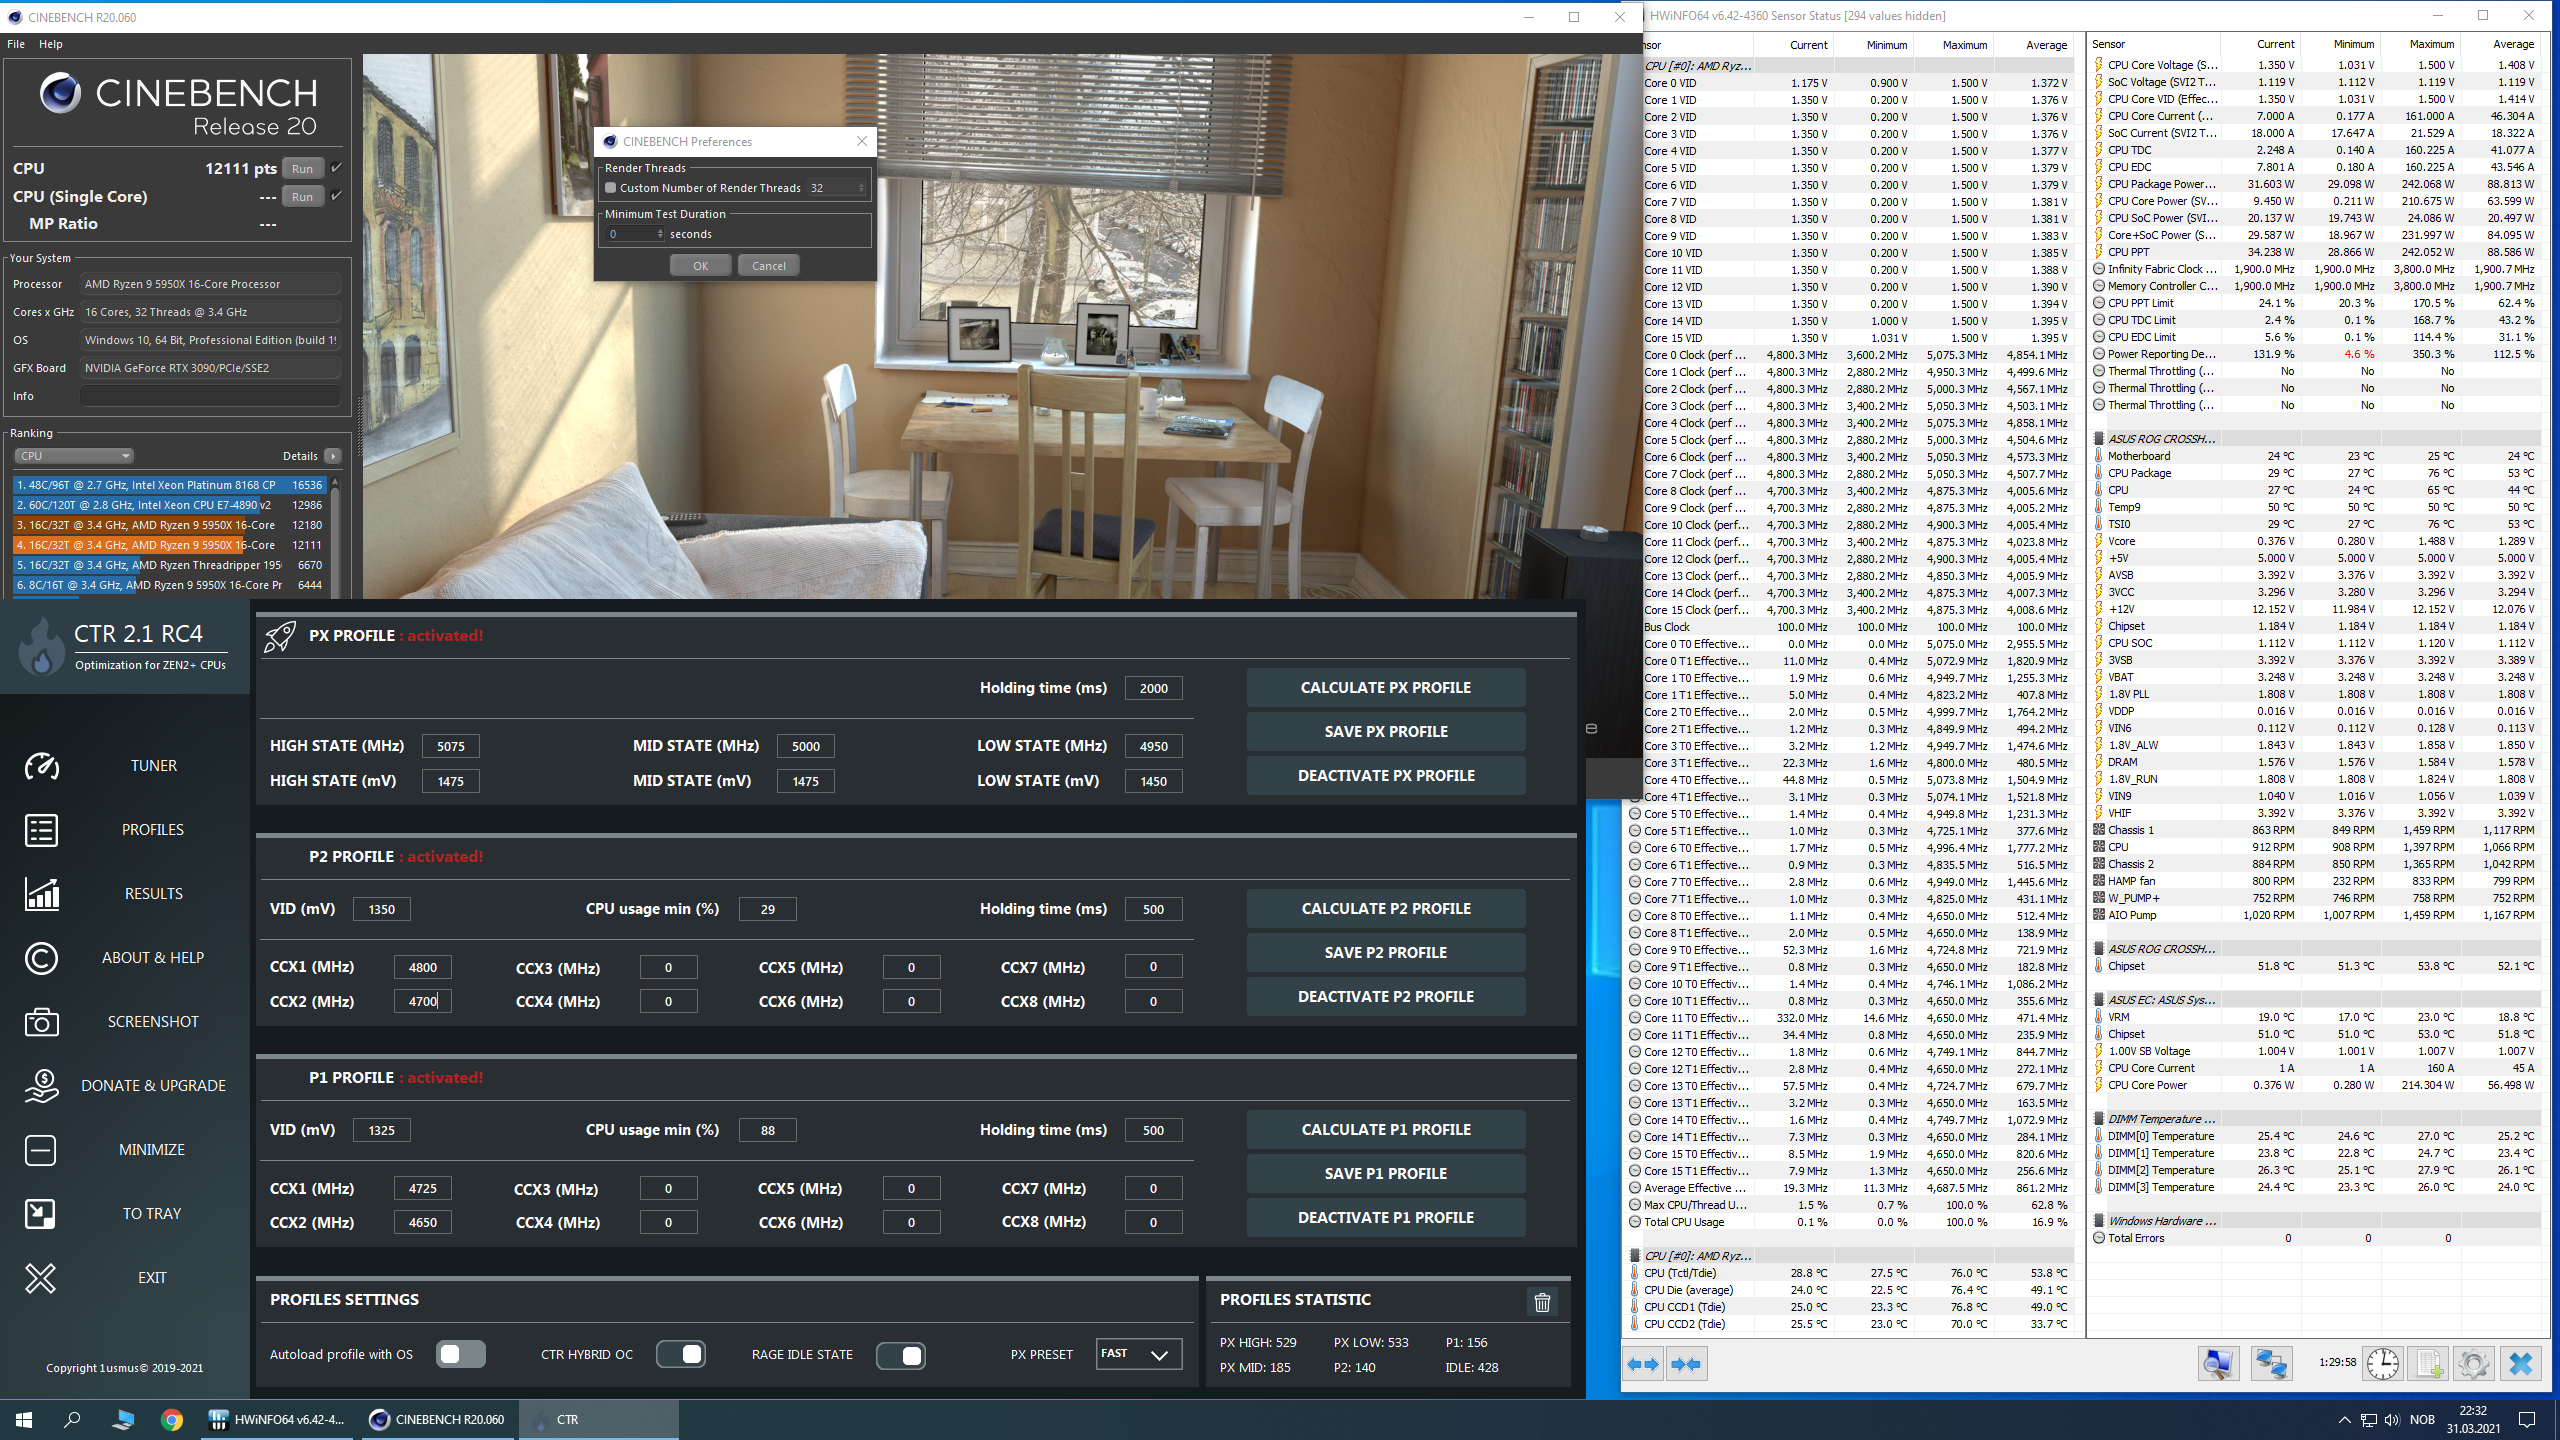Toggle CPU (Single Core) test checkbox
This screenshot has width=2560, height=1440.
pyautogui.click(x=337, y=196)
